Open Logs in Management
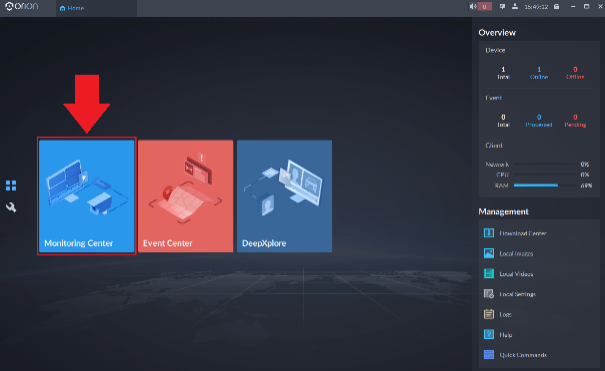Image resolution: width=605 pixels, height=371 pixels. click(505, 315)
